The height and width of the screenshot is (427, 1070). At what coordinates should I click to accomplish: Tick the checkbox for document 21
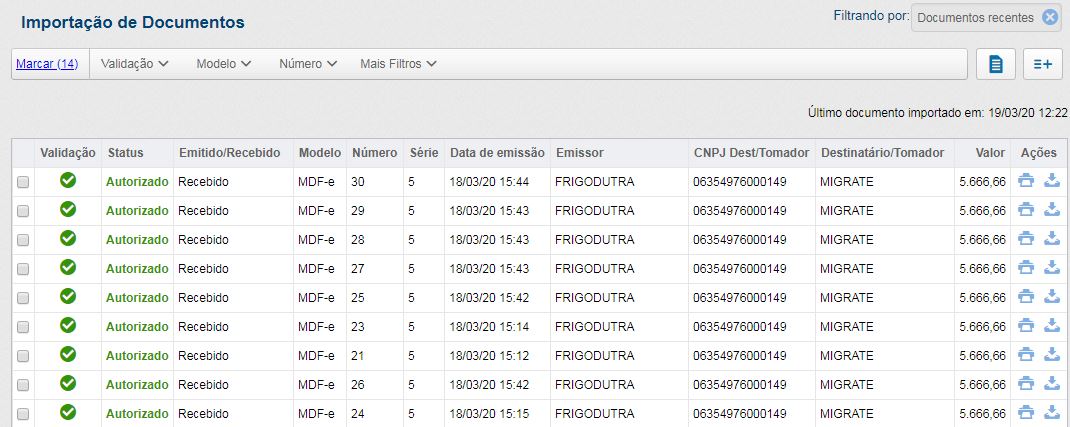click(x=23, y=356)
